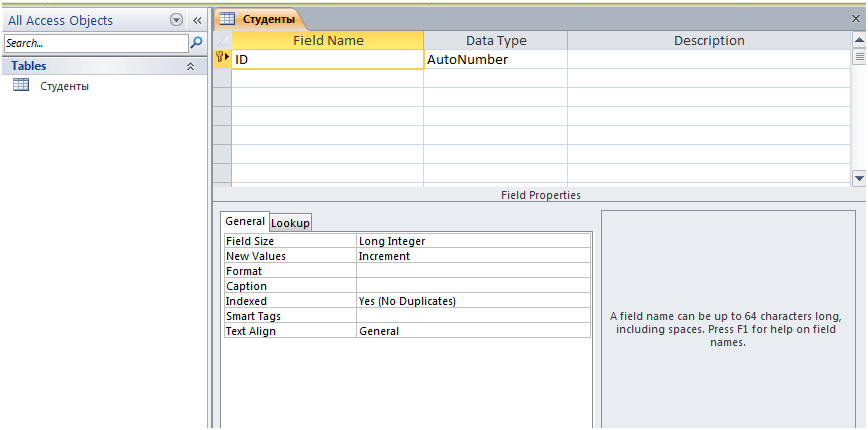Close the Студенты table design tab
This screenshot has width=868, height=430.
856,18
